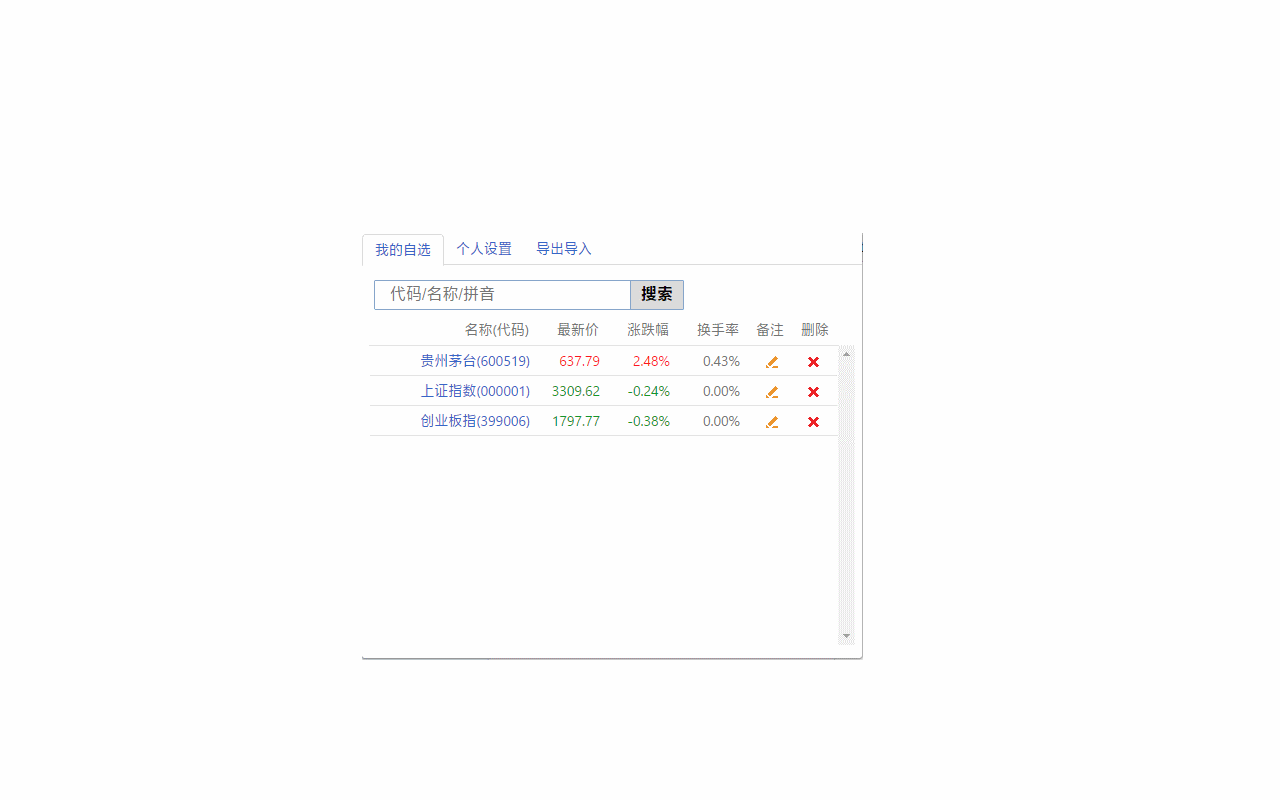Viewport: 1280px width, 800px height.
Task: Click turnover value 0.43%
Action: [x=721, y=361]
